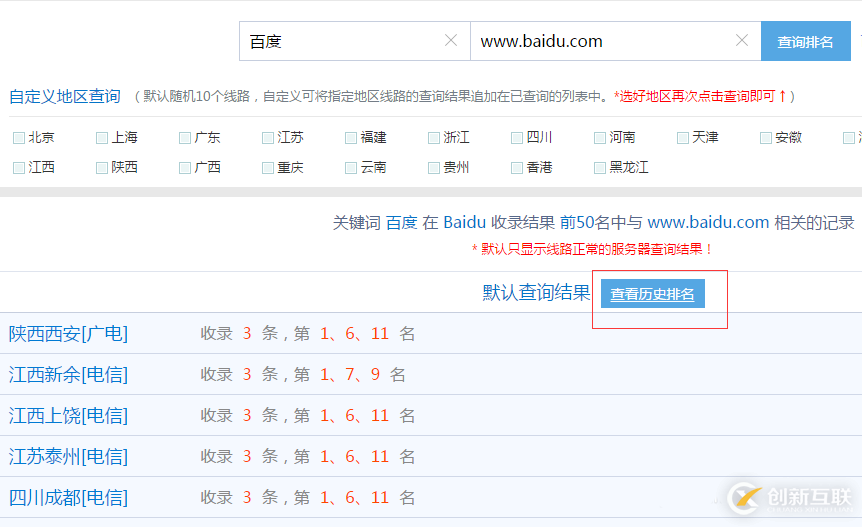This screenshot has width=862, height=527.
Task: Click the www.baidu.com text in results summary
Action: [708, 223]
